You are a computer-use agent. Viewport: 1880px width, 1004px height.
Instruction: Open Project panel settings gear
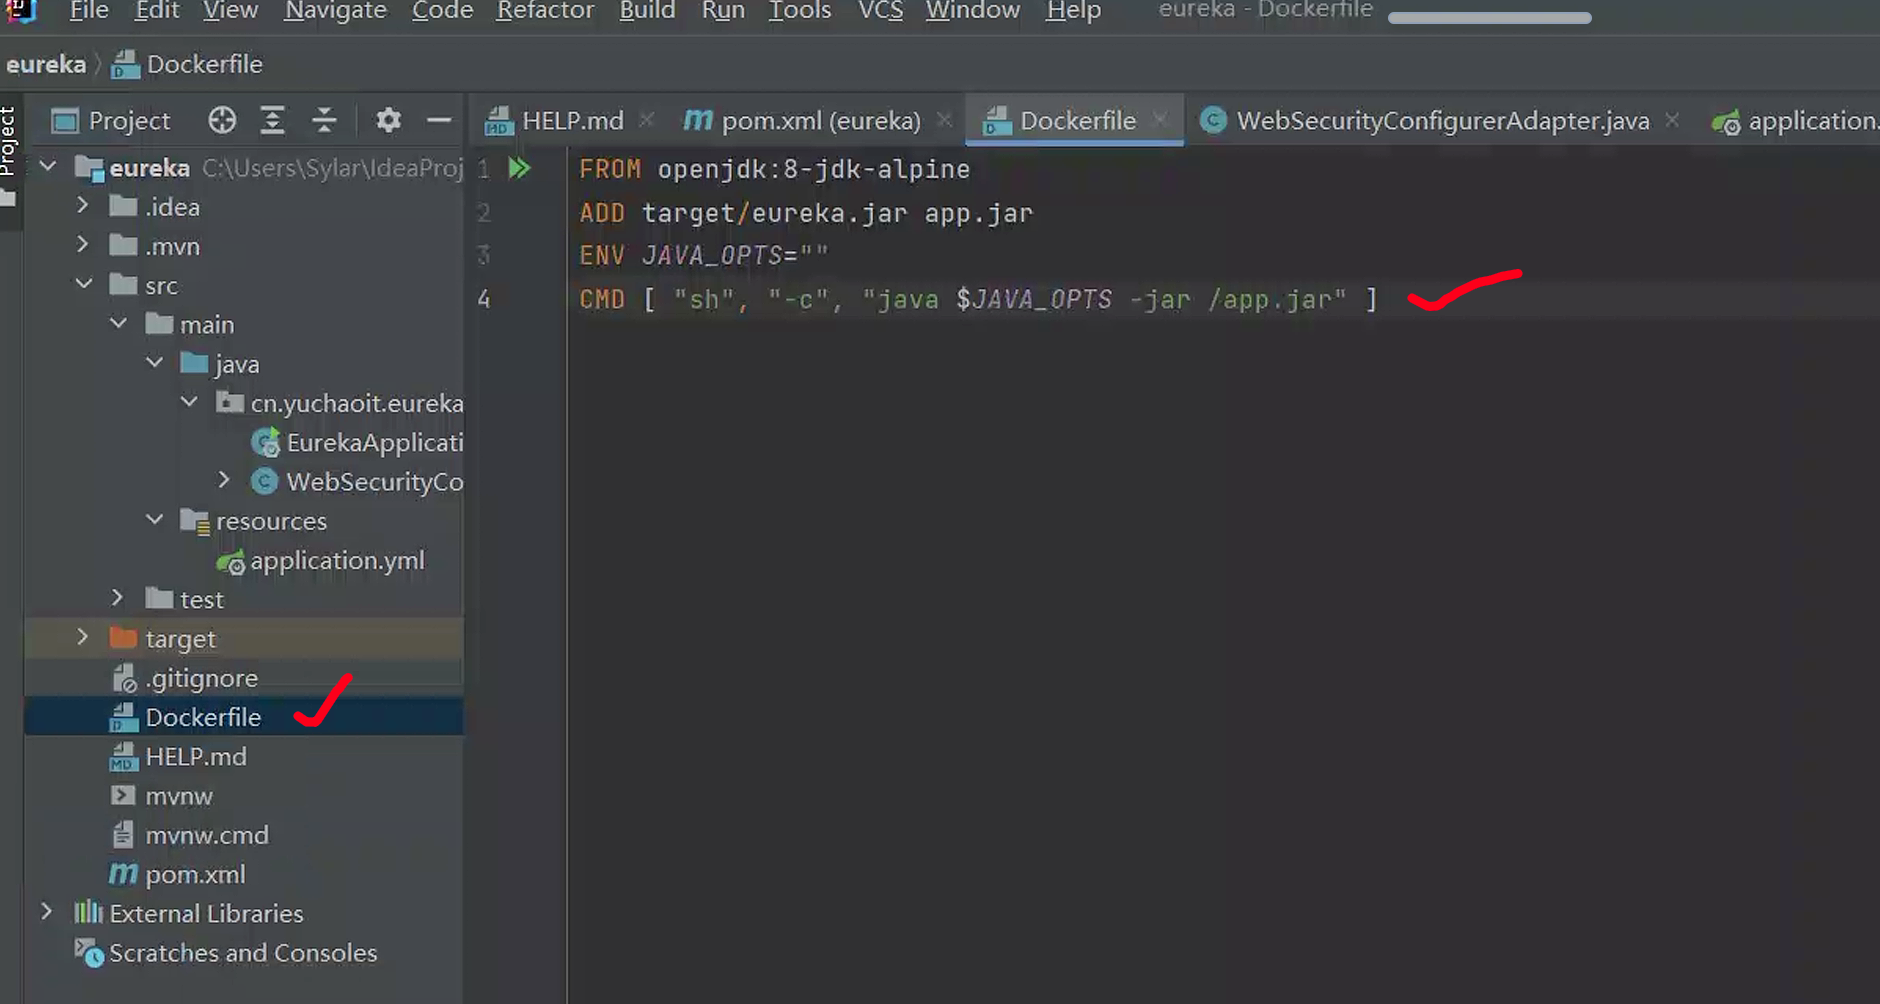[x=388, y=121]
